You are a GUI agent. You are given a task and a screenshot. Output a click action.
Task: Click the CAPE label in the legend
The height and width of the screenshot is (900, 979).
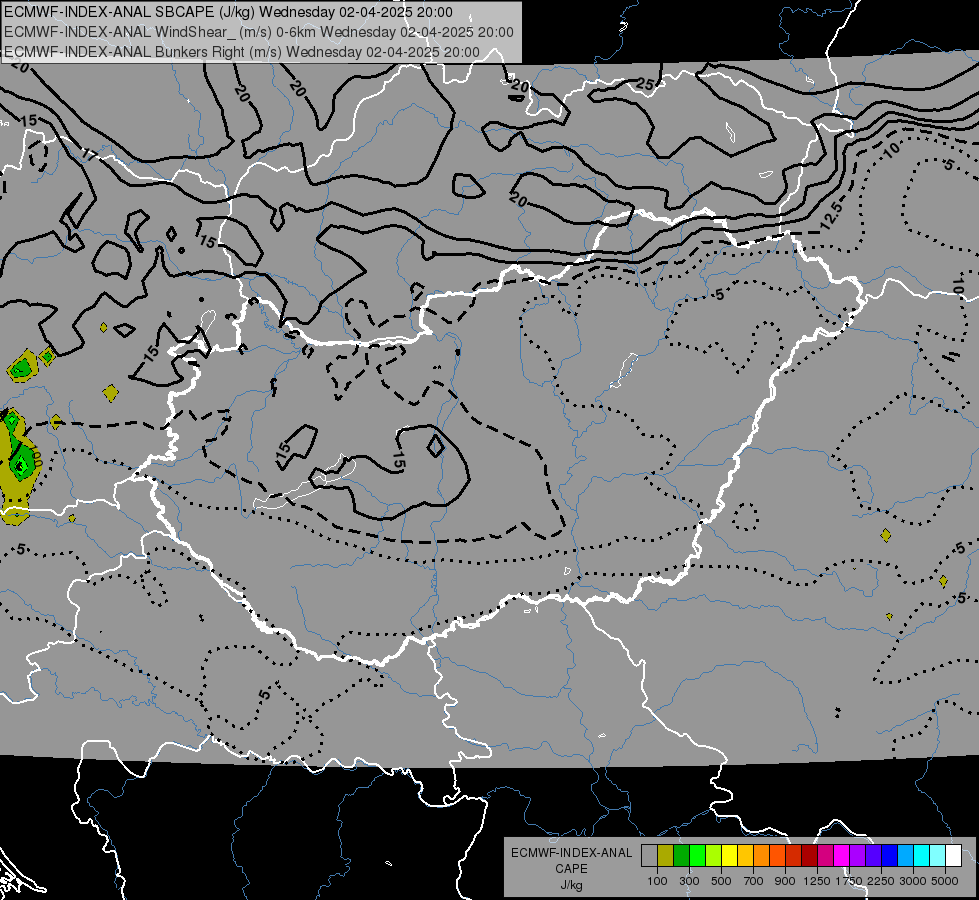click(571, 869)
